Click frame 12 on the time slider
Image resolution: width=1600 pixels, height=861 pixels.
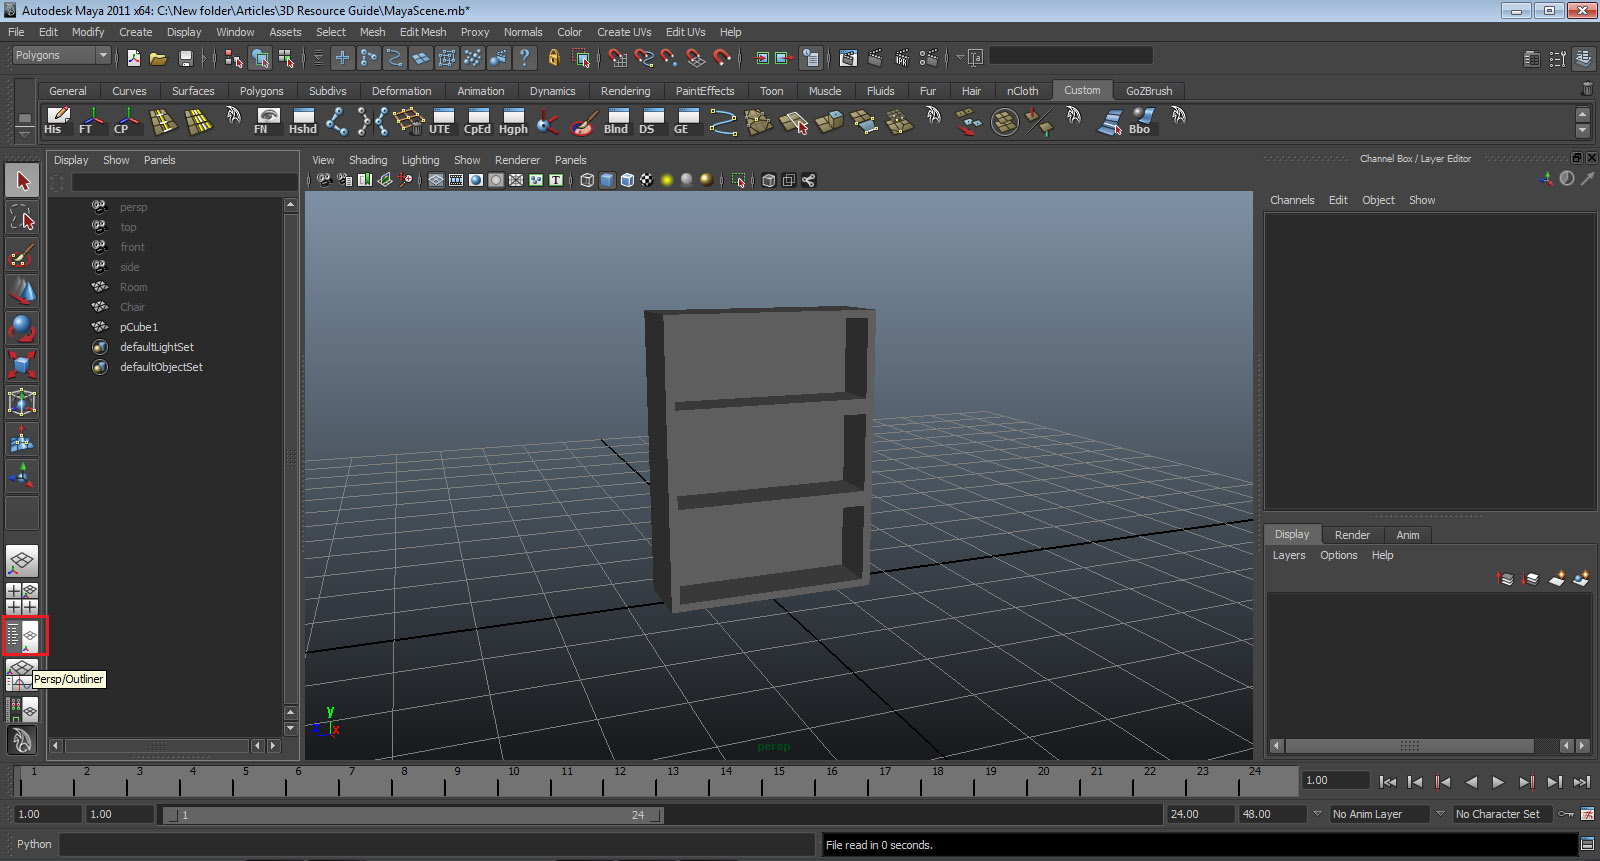click(x=620, y=782)
